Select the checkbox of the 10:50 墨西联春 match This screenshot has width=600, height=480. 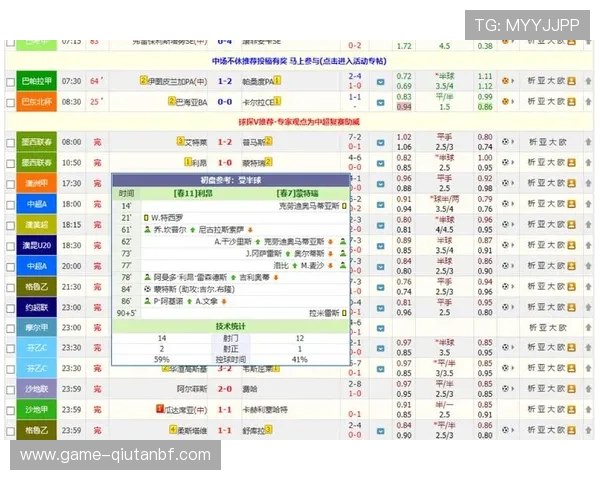coord(10,164)
